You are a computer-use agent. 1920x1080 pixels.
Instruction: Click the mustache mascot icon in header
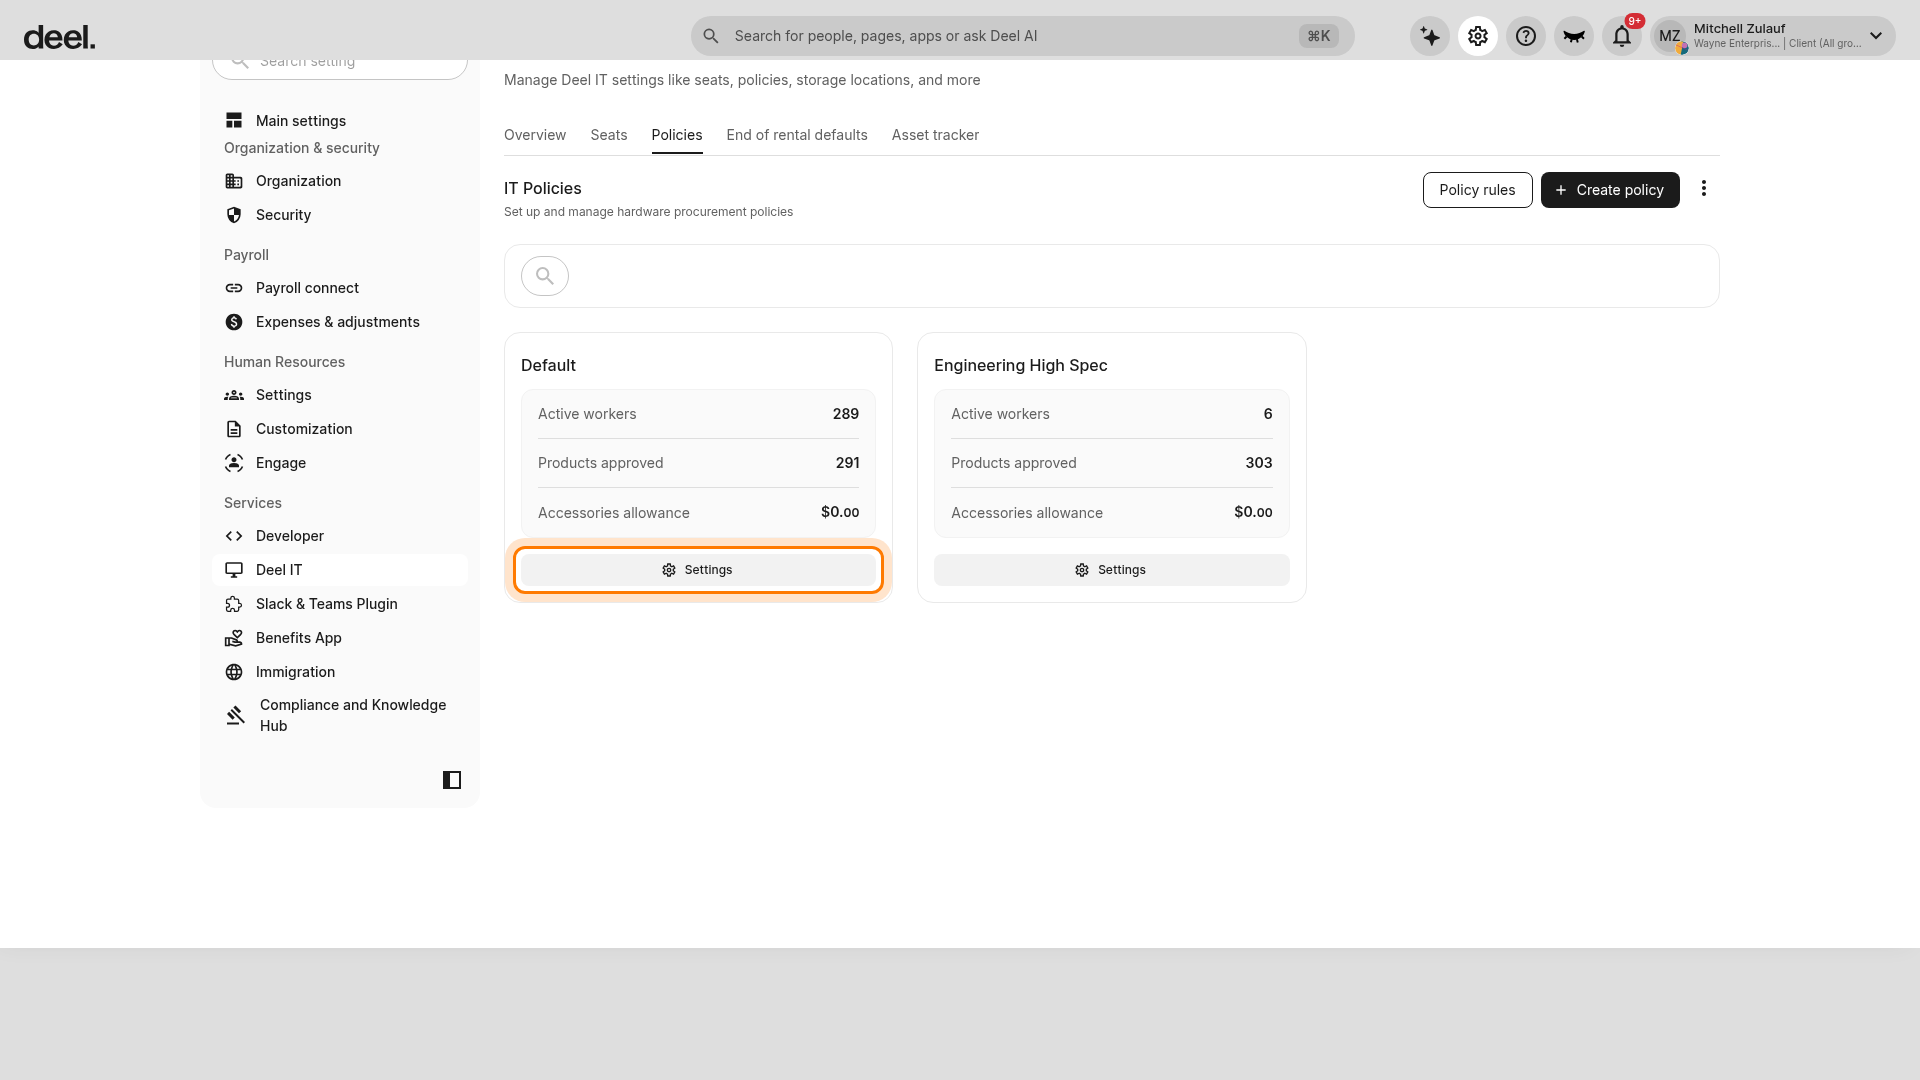click(x=1574, y=36)
